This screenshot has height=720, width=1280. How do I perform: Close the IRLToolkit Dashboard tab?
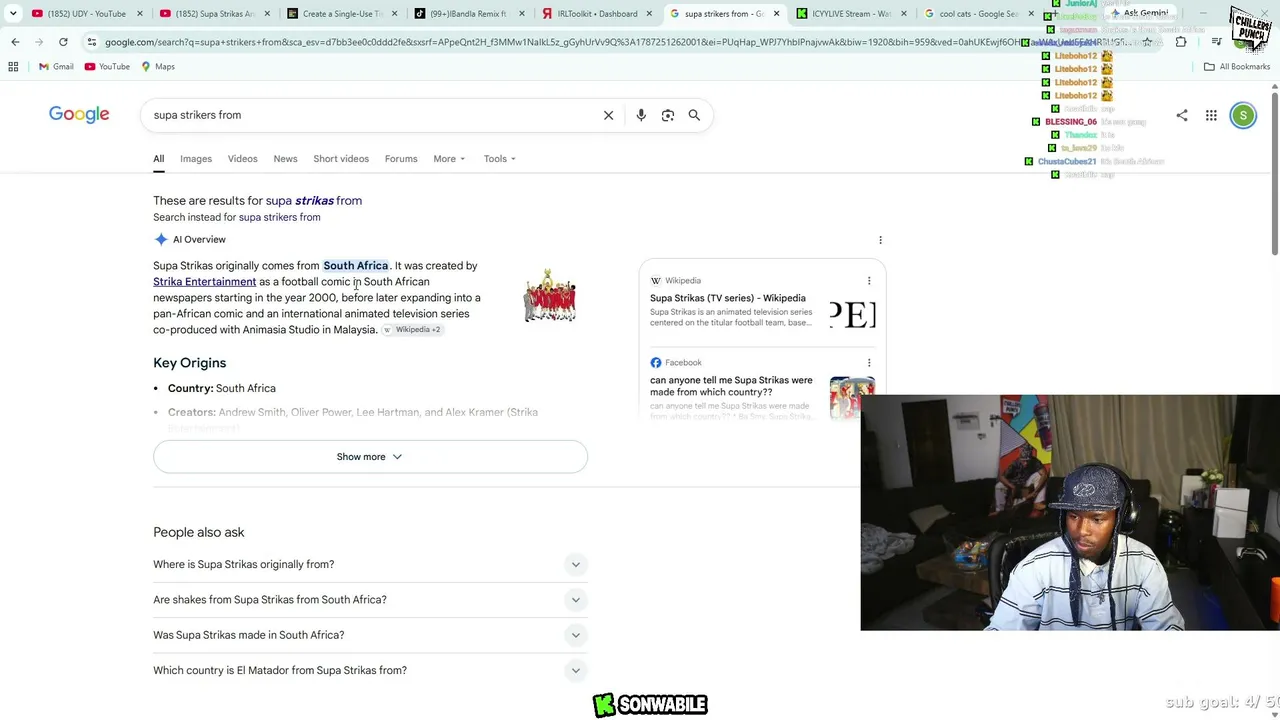coord(649,14)
